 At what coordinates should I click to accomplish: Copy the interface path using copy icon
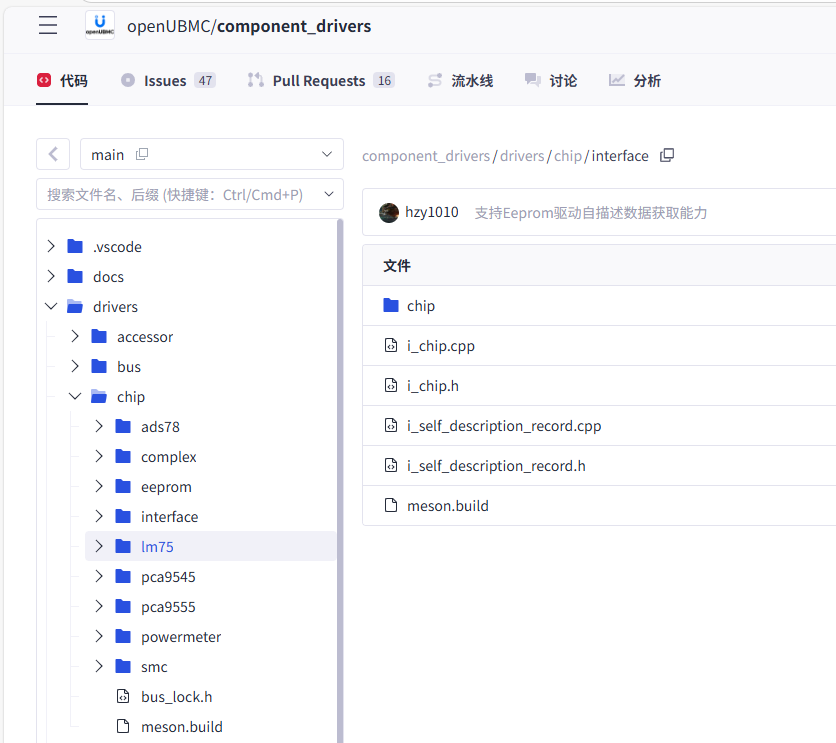click(x=667, y=155)
